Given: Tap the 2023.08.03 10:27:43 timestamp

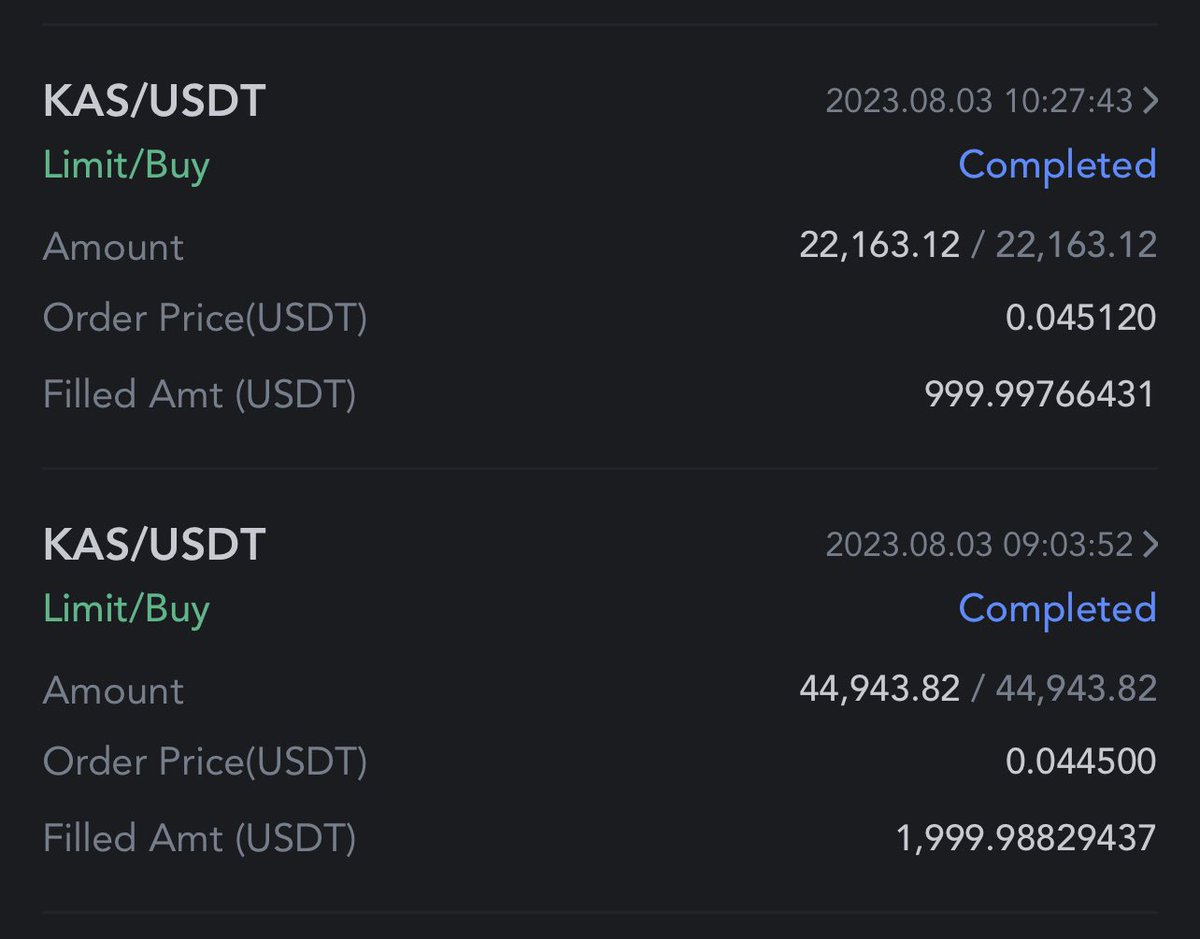Looking at the screenshot, I should tap(979, 101).
